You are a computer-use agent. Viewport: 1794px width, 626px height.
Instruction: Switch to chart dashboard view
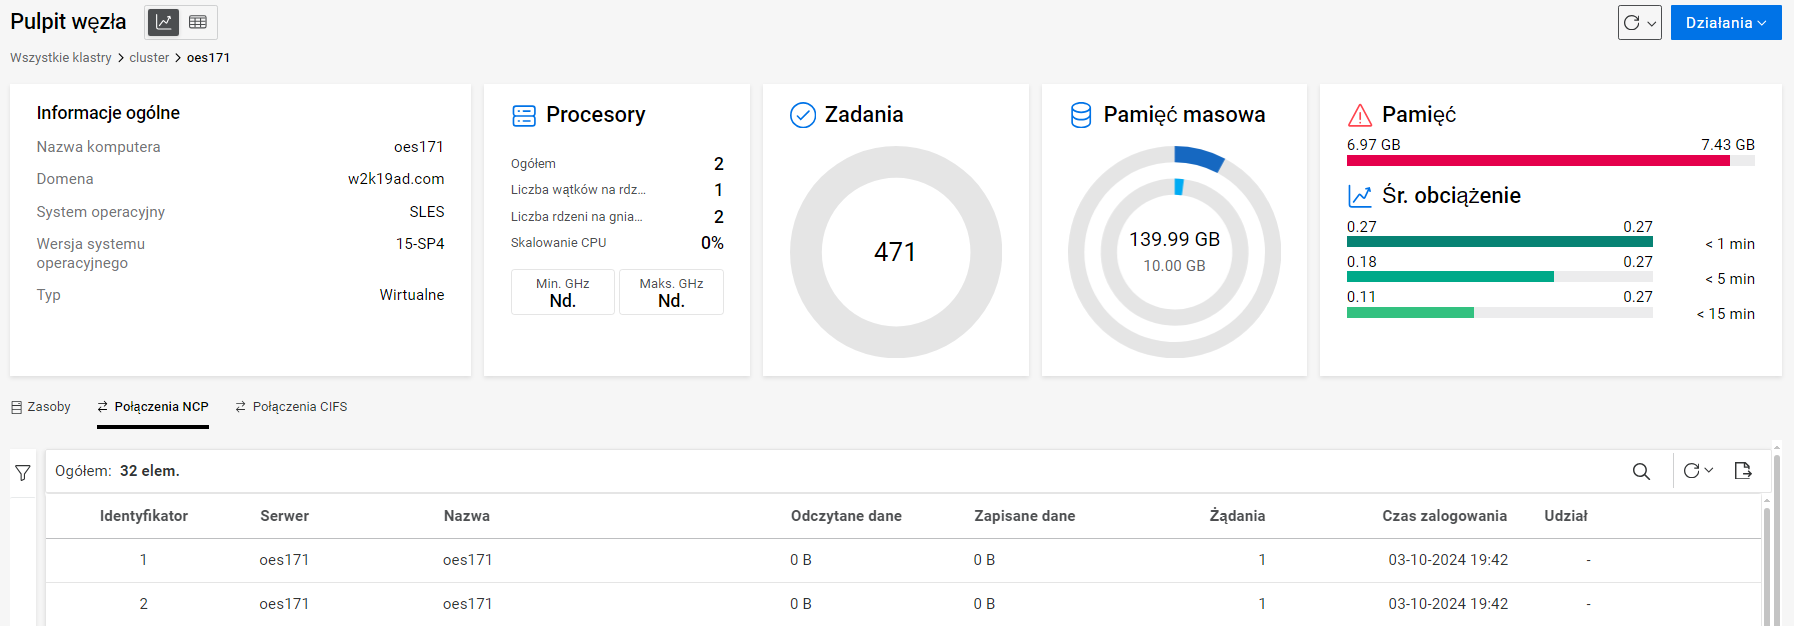[164, 22]
